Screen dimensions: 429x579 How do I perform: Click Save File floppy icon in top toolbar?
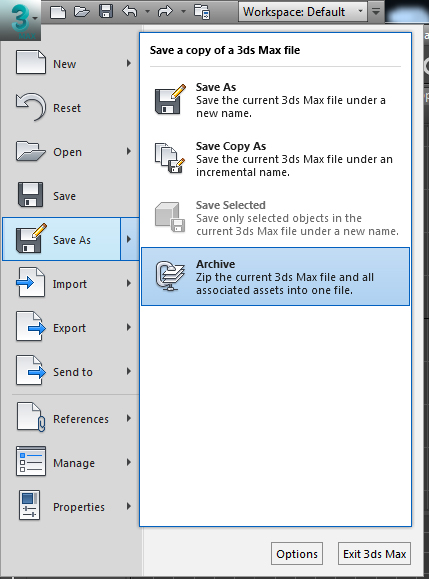tap(106, 11)
